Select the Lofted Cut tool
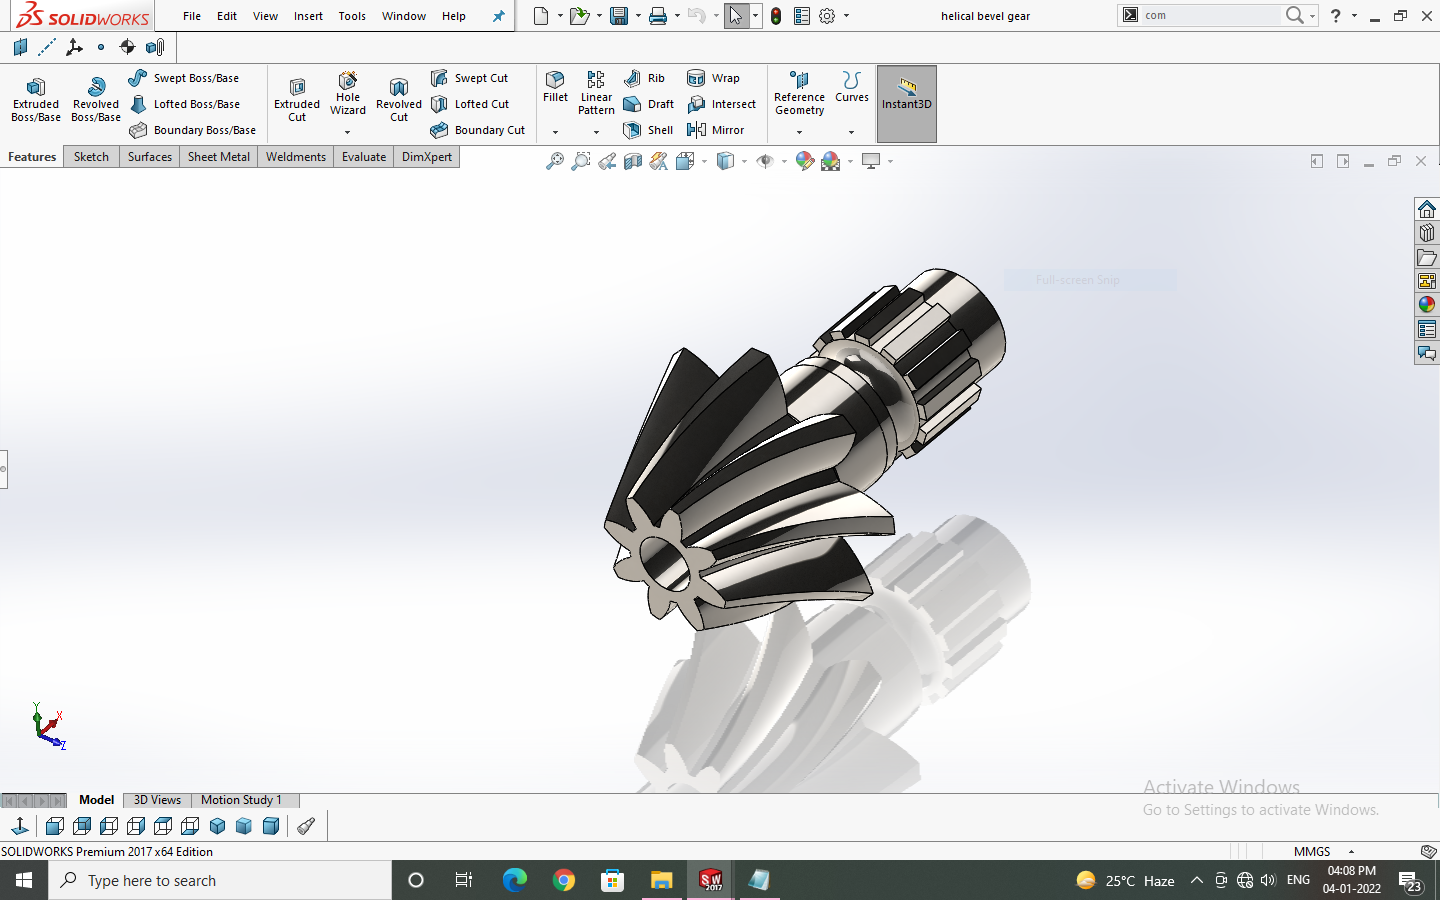 (469, 104)
